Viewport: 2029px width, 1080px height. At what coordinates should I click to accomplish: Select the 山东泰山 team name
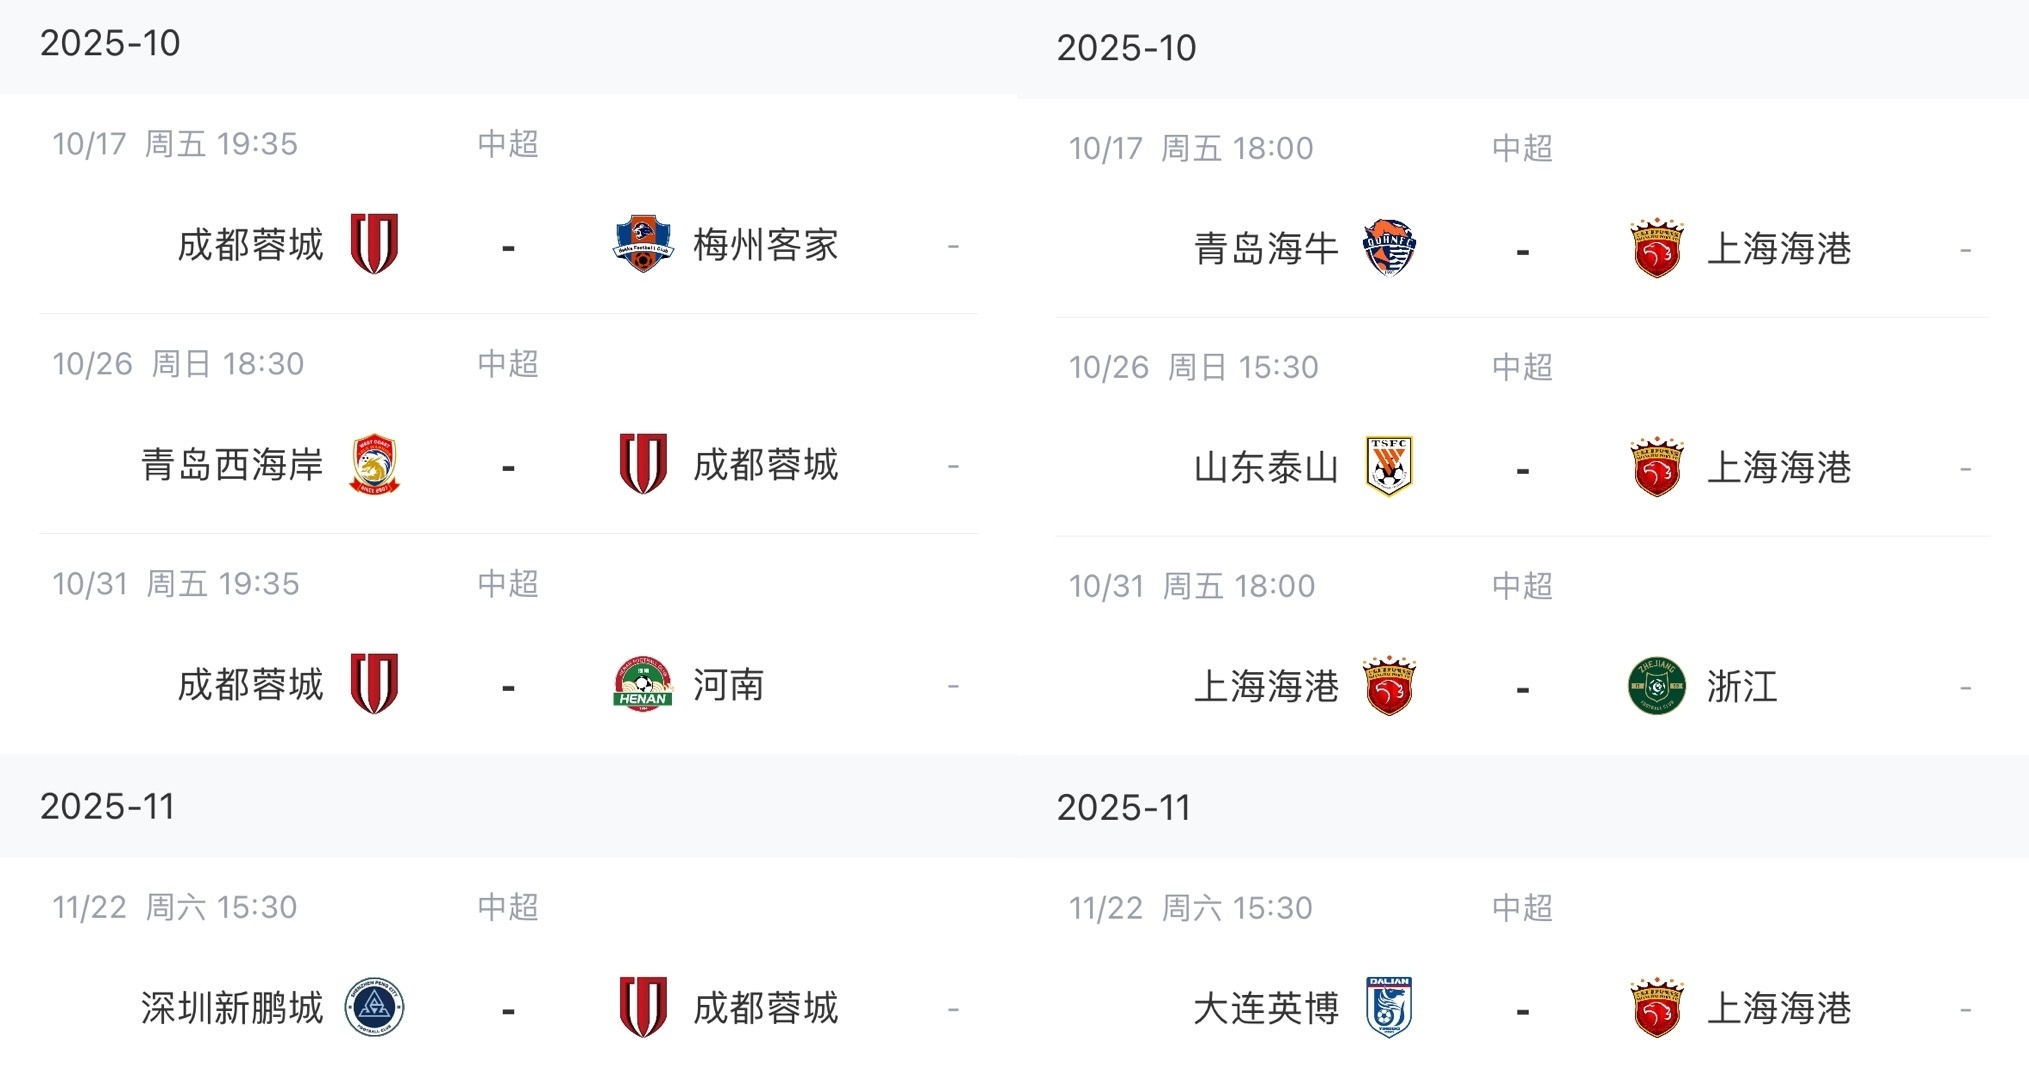[x=1266, y=468]
